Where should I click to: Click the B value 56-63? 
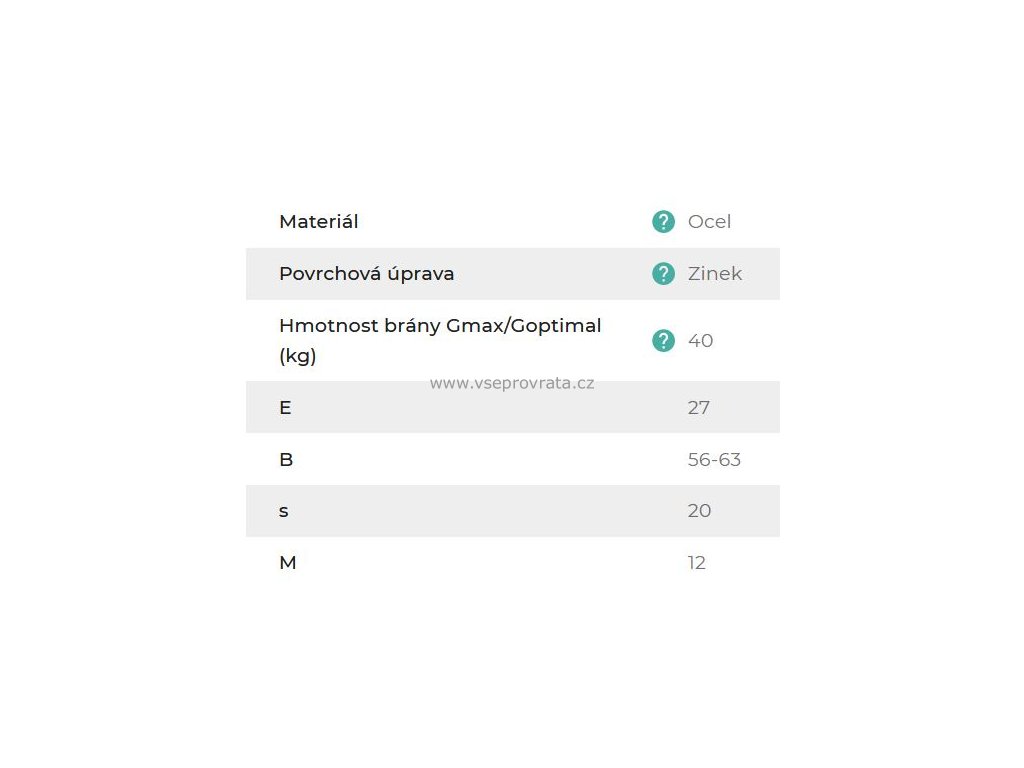click(714, 460)
